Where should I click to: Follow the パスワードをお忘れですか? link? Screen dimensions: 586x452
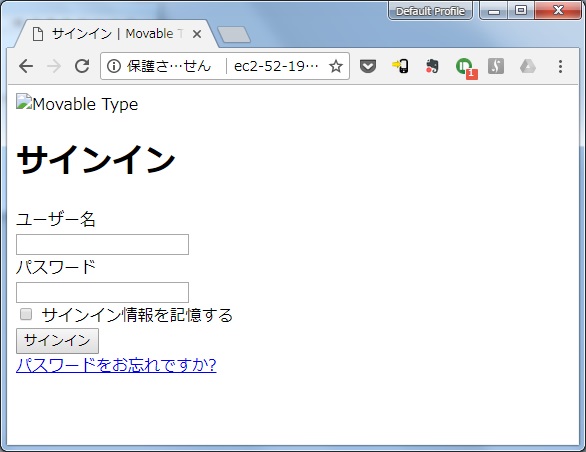click(116, 365)
